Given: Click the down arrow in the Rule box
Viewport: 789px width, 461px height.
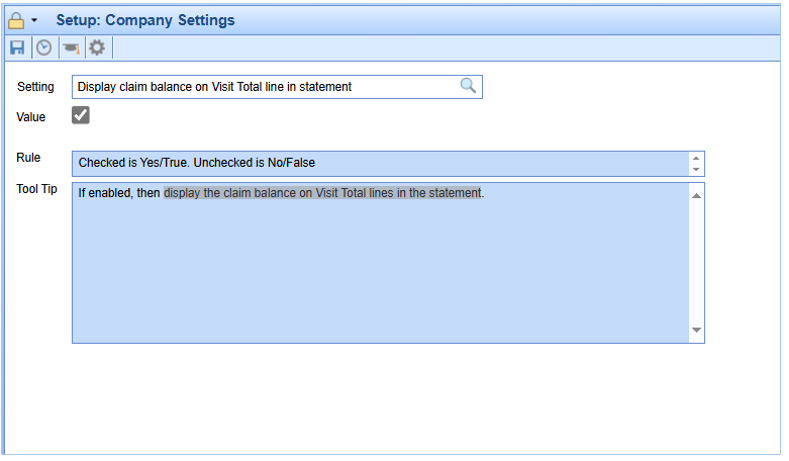Looking at the screenshot, I should pos(696,170).
